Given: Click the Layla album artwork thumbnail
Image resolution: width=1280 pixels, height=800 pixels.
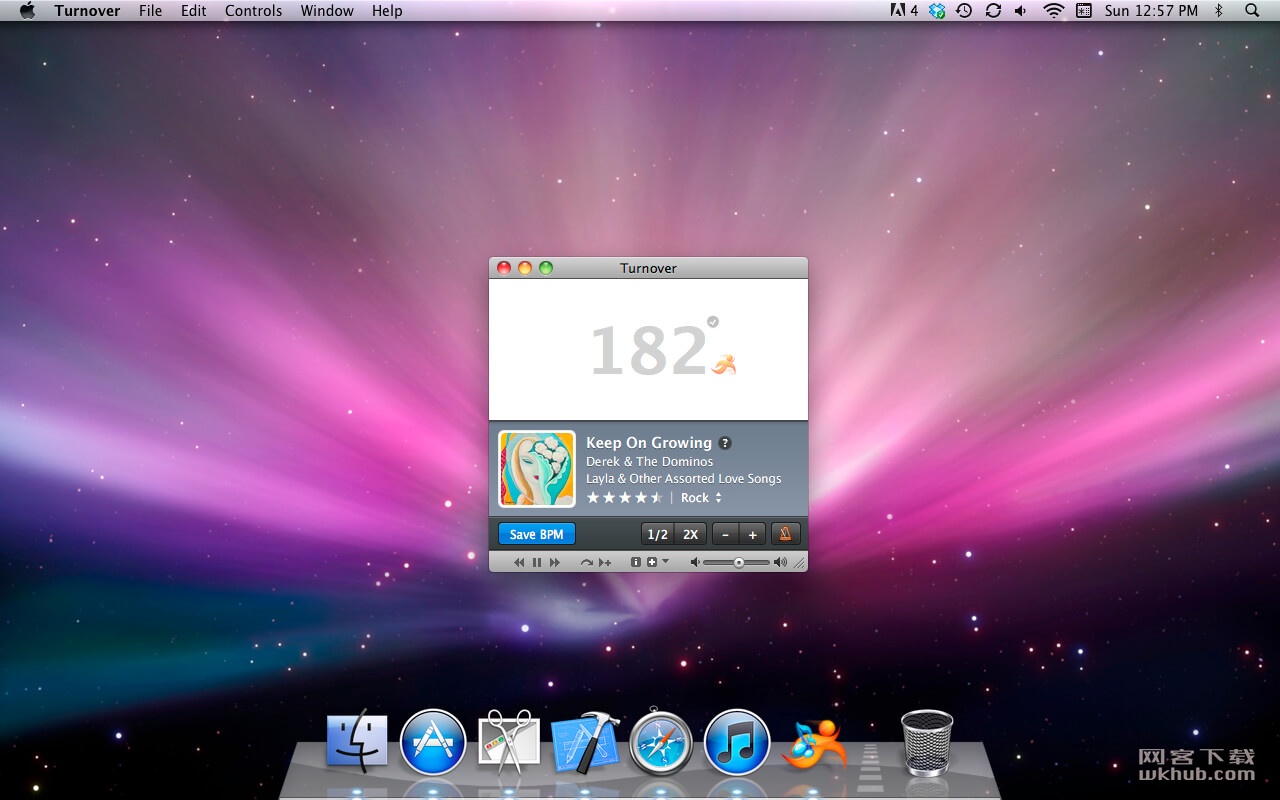Looking at the screenshot, I should point(537,469).
